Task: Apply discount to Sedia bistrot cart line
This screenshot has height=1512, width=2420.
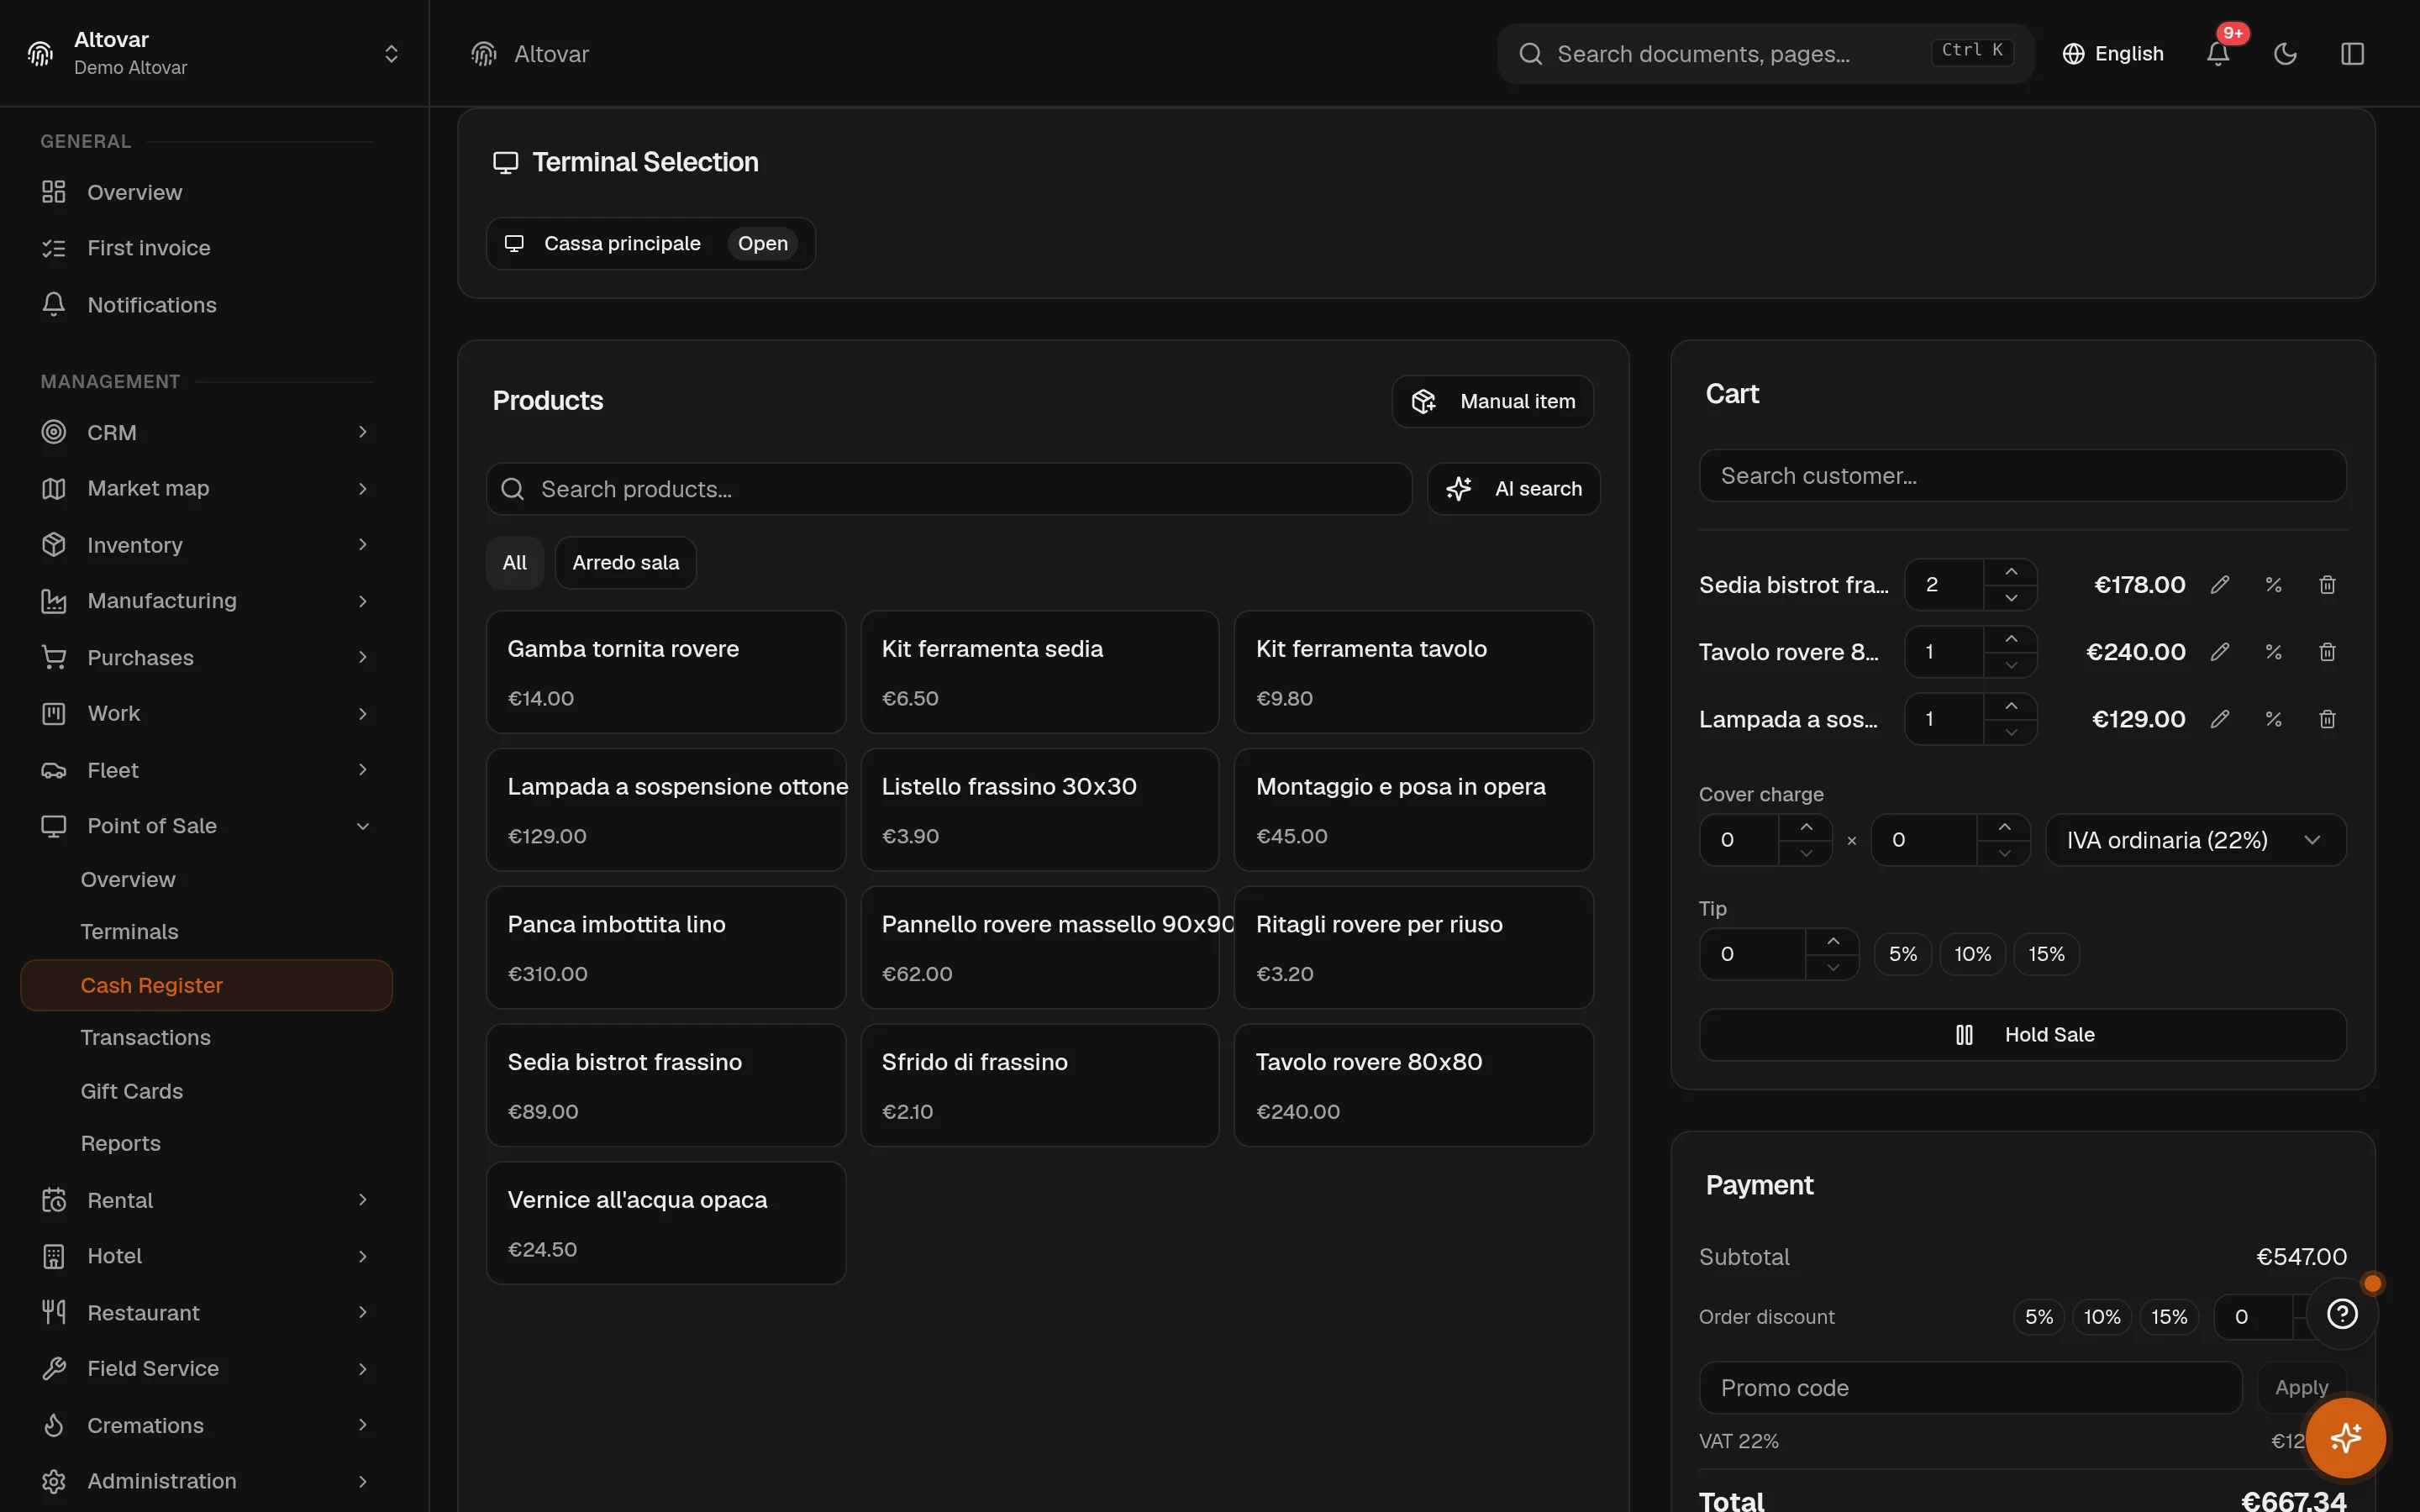Action: click(x=2273, y=585)
